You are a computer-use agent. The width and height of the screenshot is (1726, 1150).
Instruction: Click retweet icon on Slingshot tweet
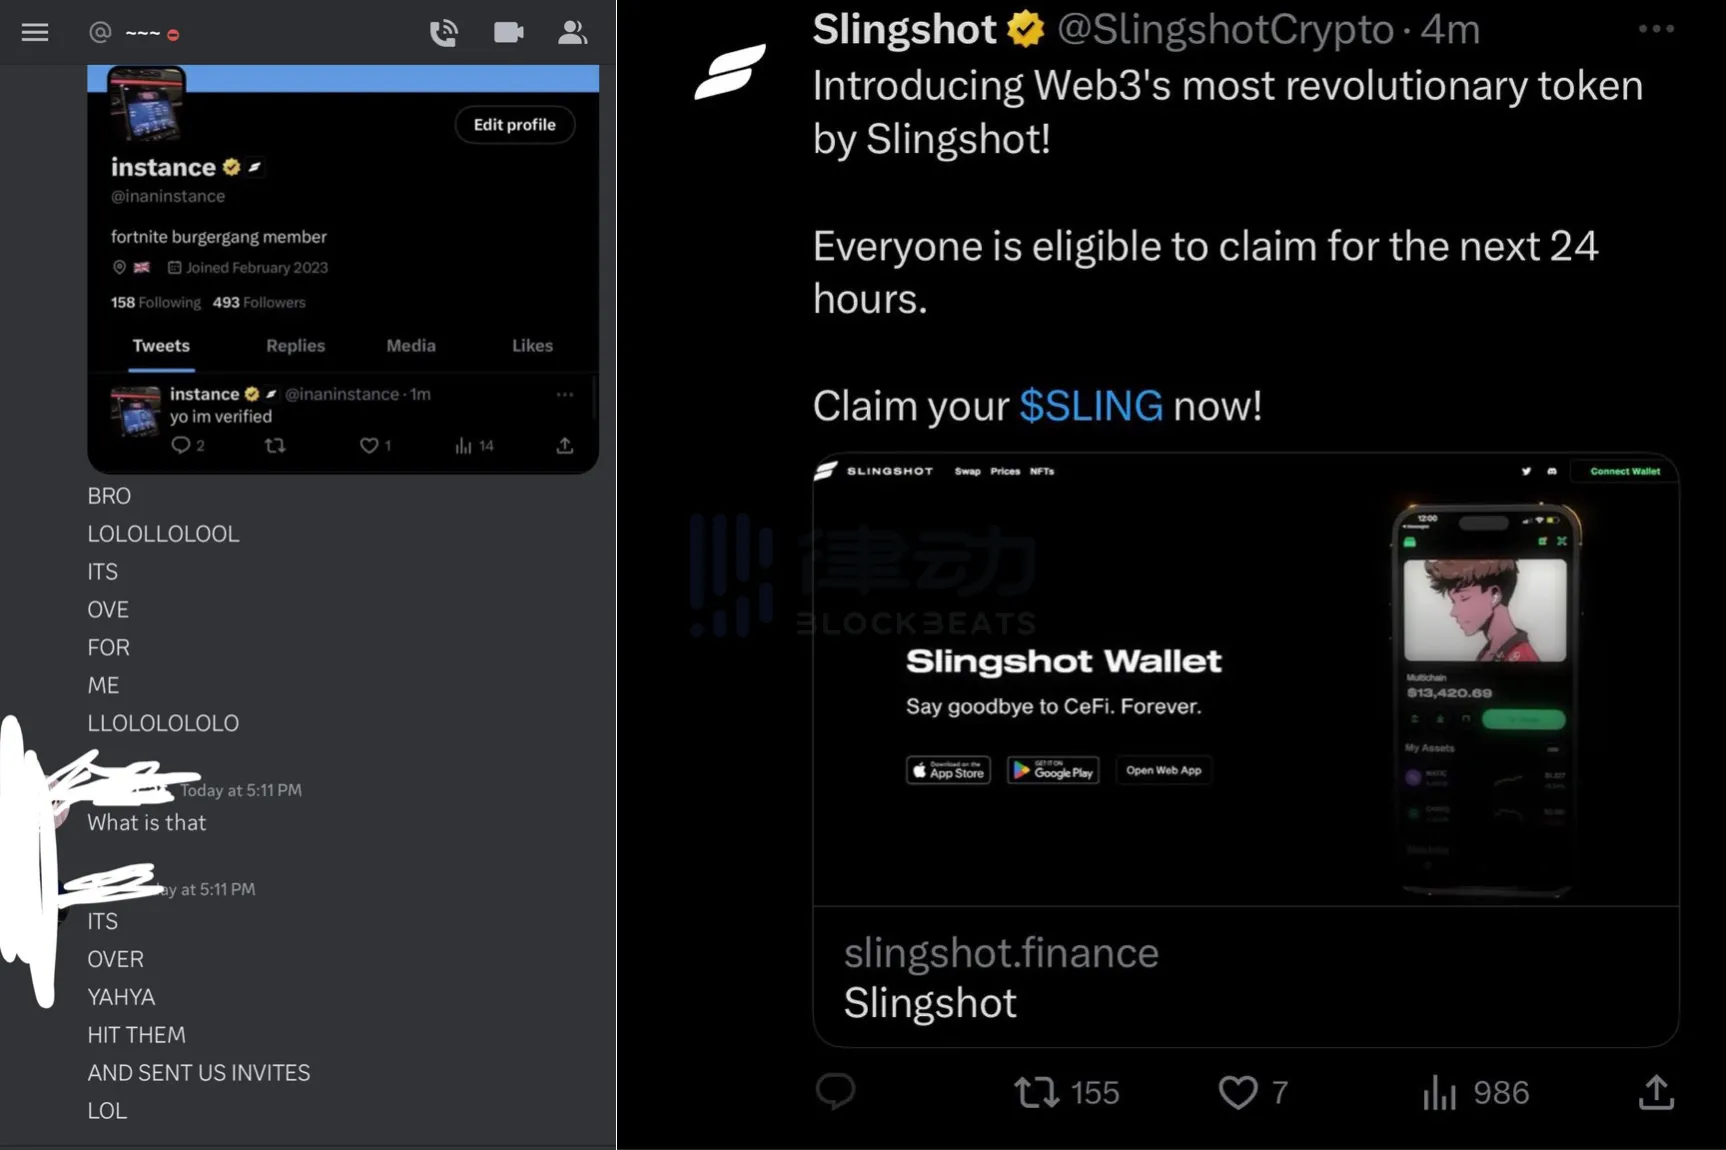point(1037,1092)
